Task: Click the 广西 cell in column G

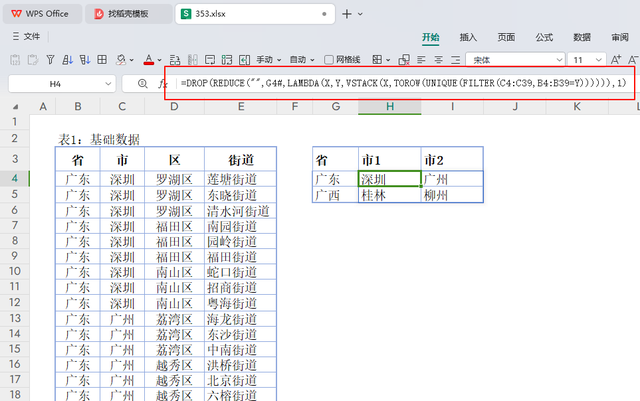Action: pos(336,195)
